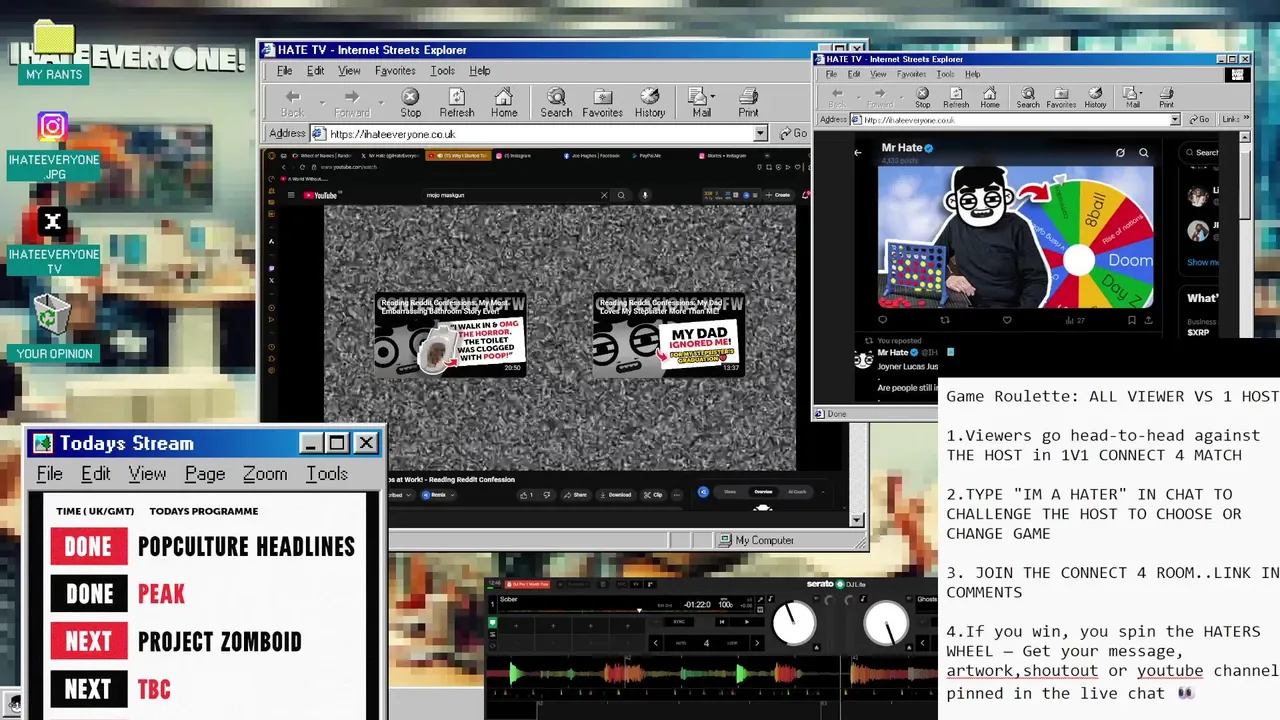Click search icon on Mr Hate profile
The width and height of the screenshot is (1280, 720).
(1144, 152)
